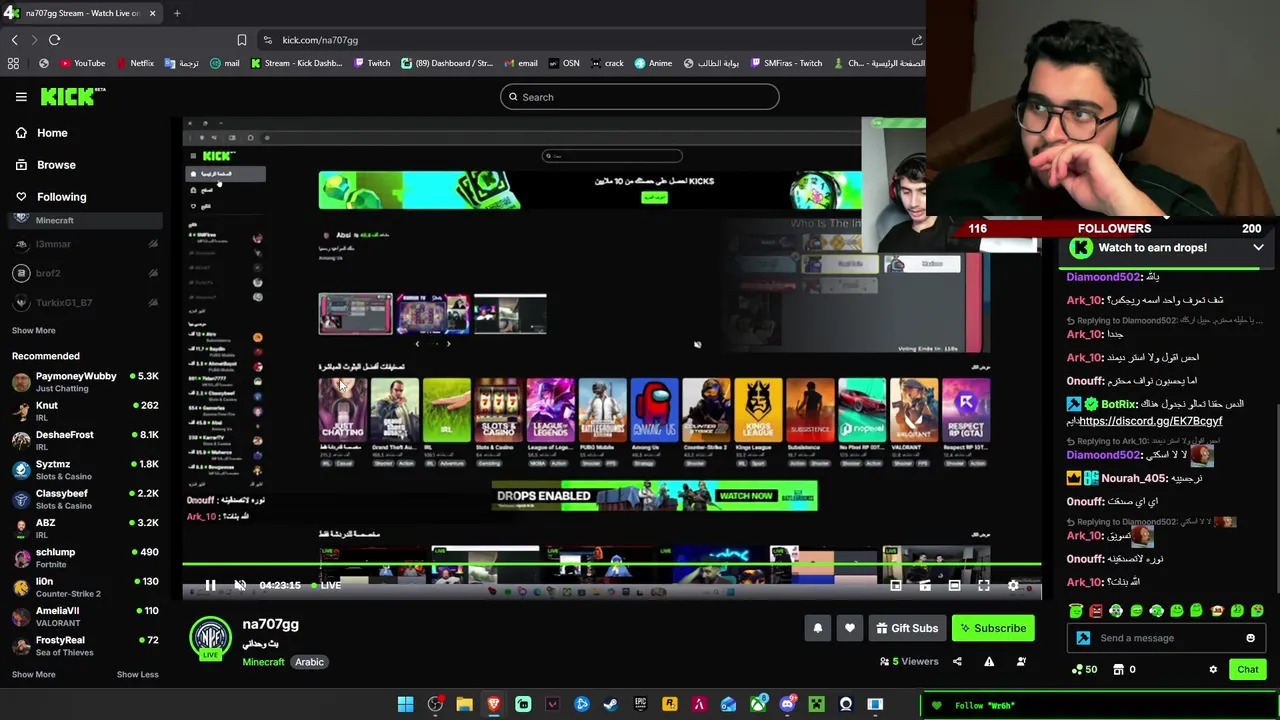Go back in browser history
Viewport: 1280px width, 720px height.
pyautogui.click(x=14, y=40)
